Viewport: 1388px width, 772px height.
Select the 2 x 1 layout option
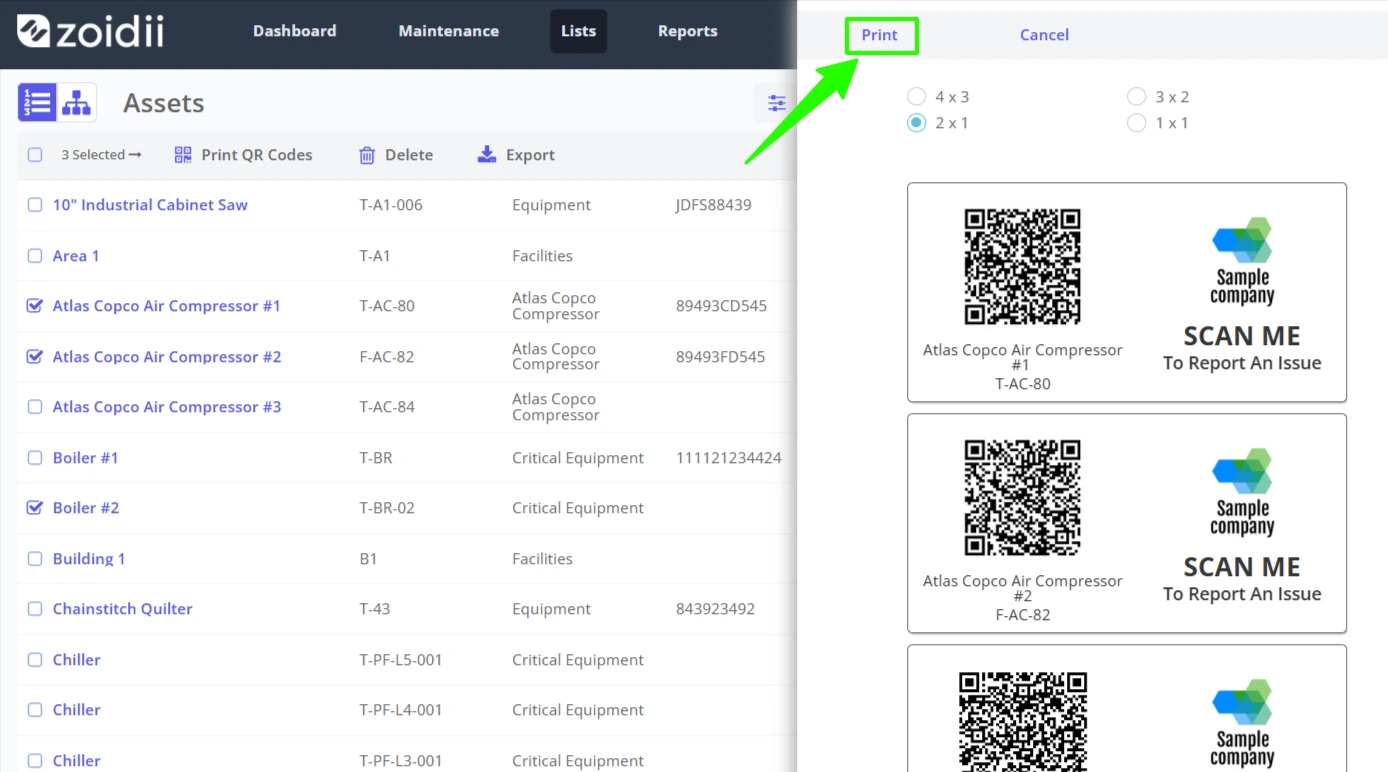[x=916, y=123]
